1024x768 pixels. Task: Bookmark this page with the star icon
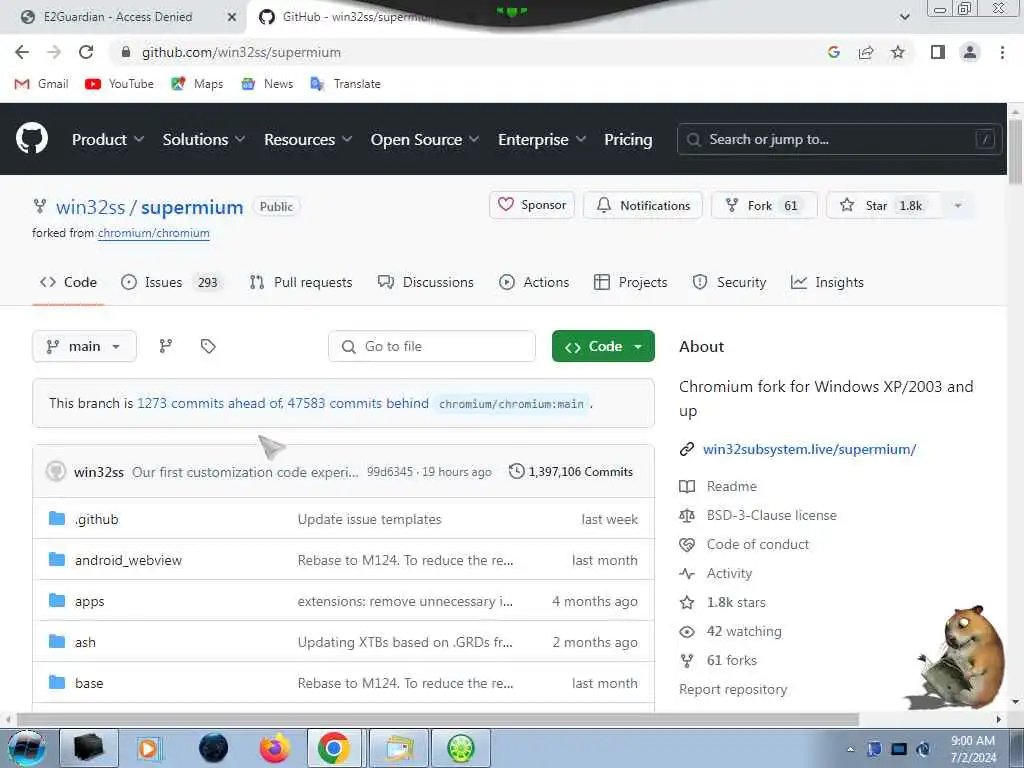pyautogui.click(x=898, y=52)
